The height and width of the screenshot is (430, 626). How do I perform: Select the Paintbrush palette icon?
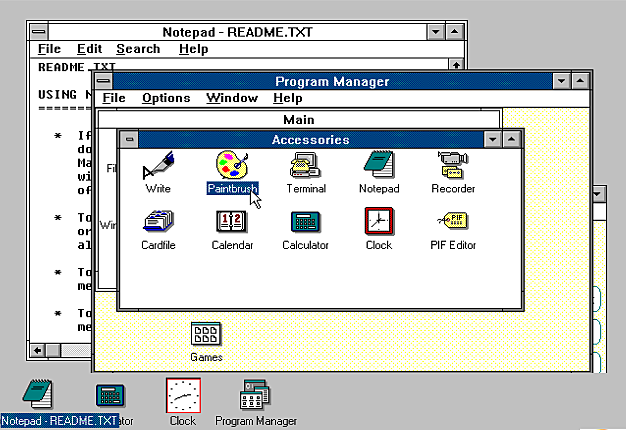pos(232,164)
